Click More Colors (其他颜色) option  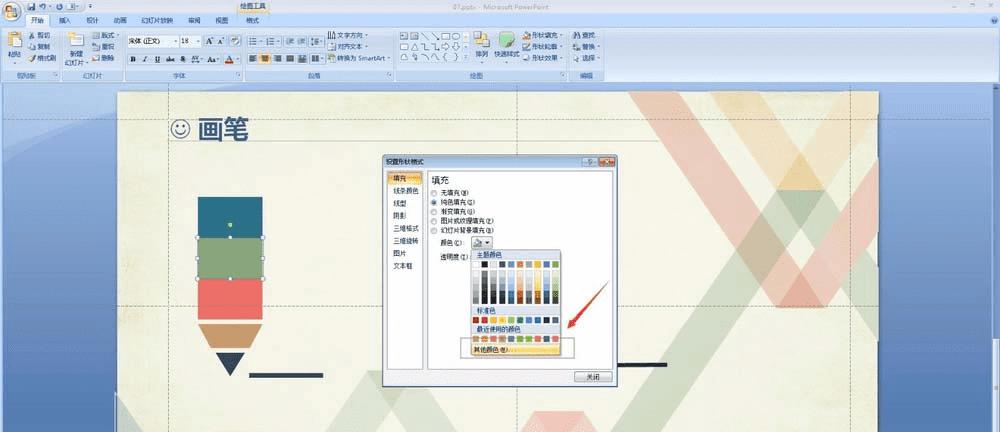pyautogui.click(x=515, y=350)
